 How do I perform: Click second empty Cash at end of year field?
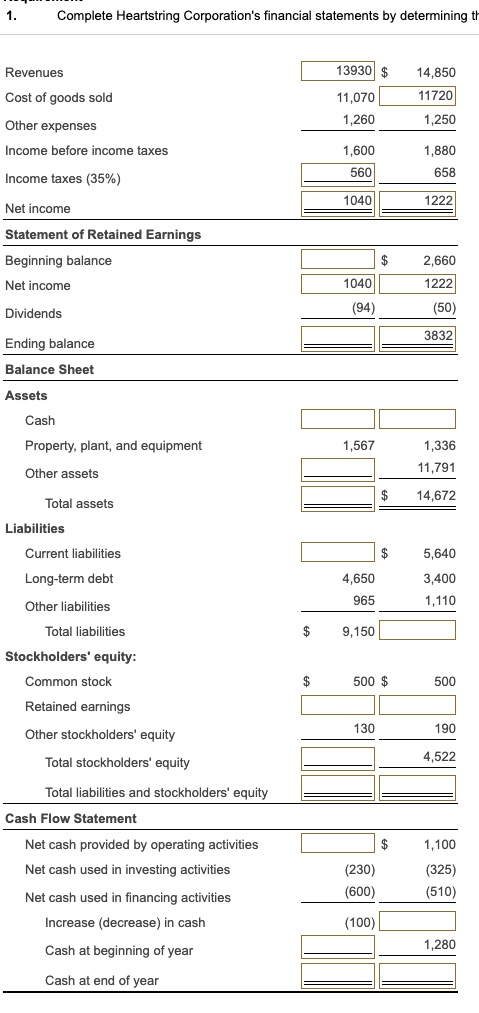click(x=418, y=974)
